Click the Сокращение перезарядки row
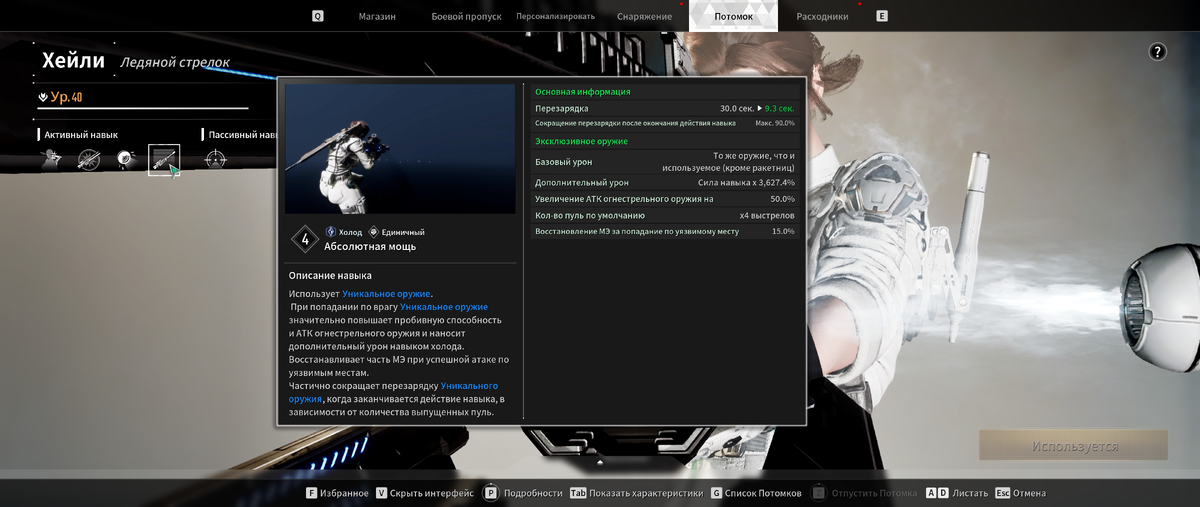 665,123
